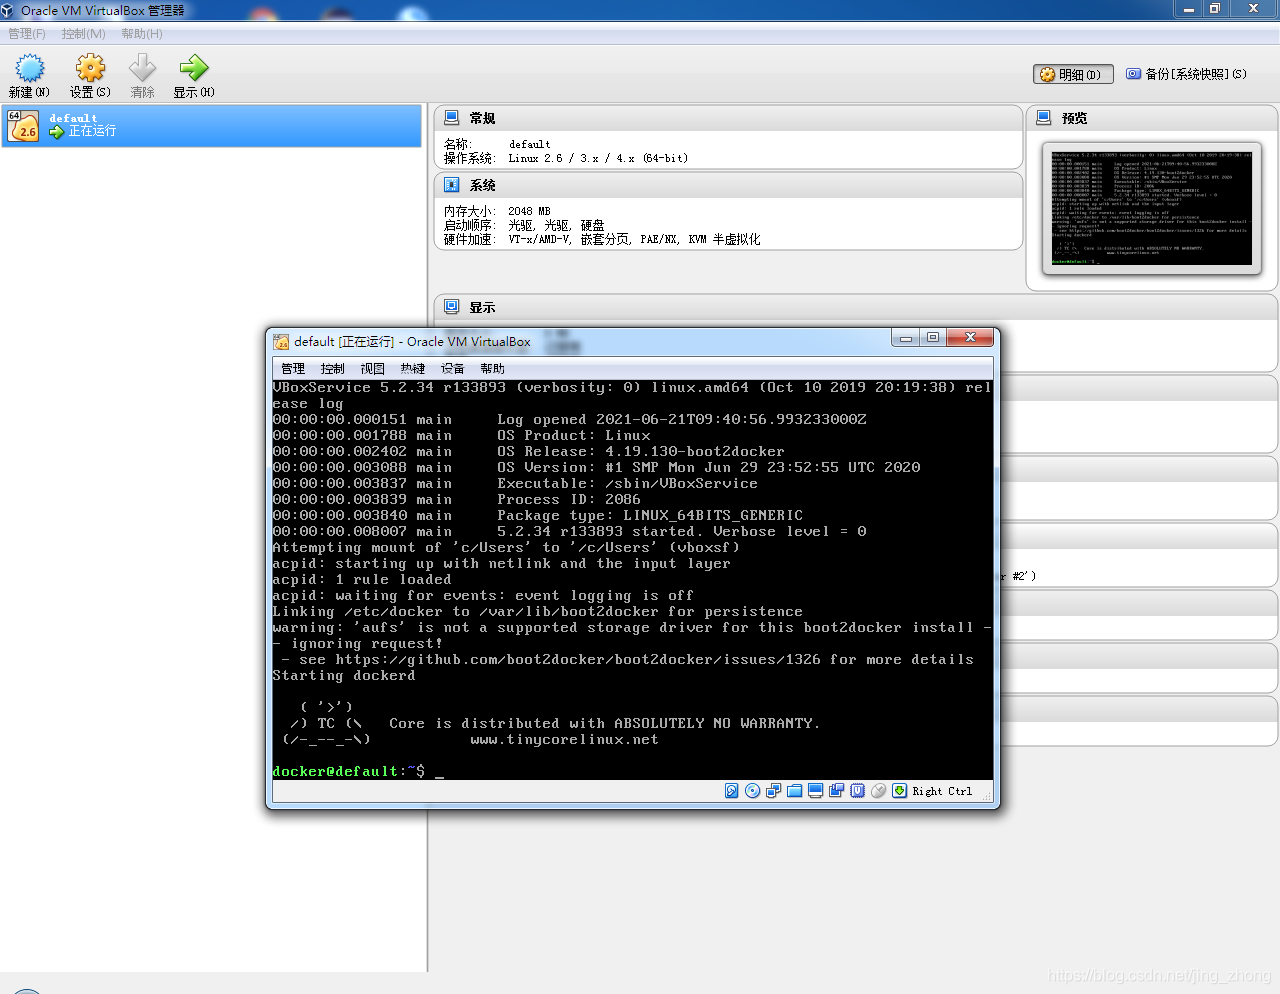The height and width of the screenshot is (994, 1280).
Task: Click the VM preview thumbnail
Action: (x=1151, y=208)
